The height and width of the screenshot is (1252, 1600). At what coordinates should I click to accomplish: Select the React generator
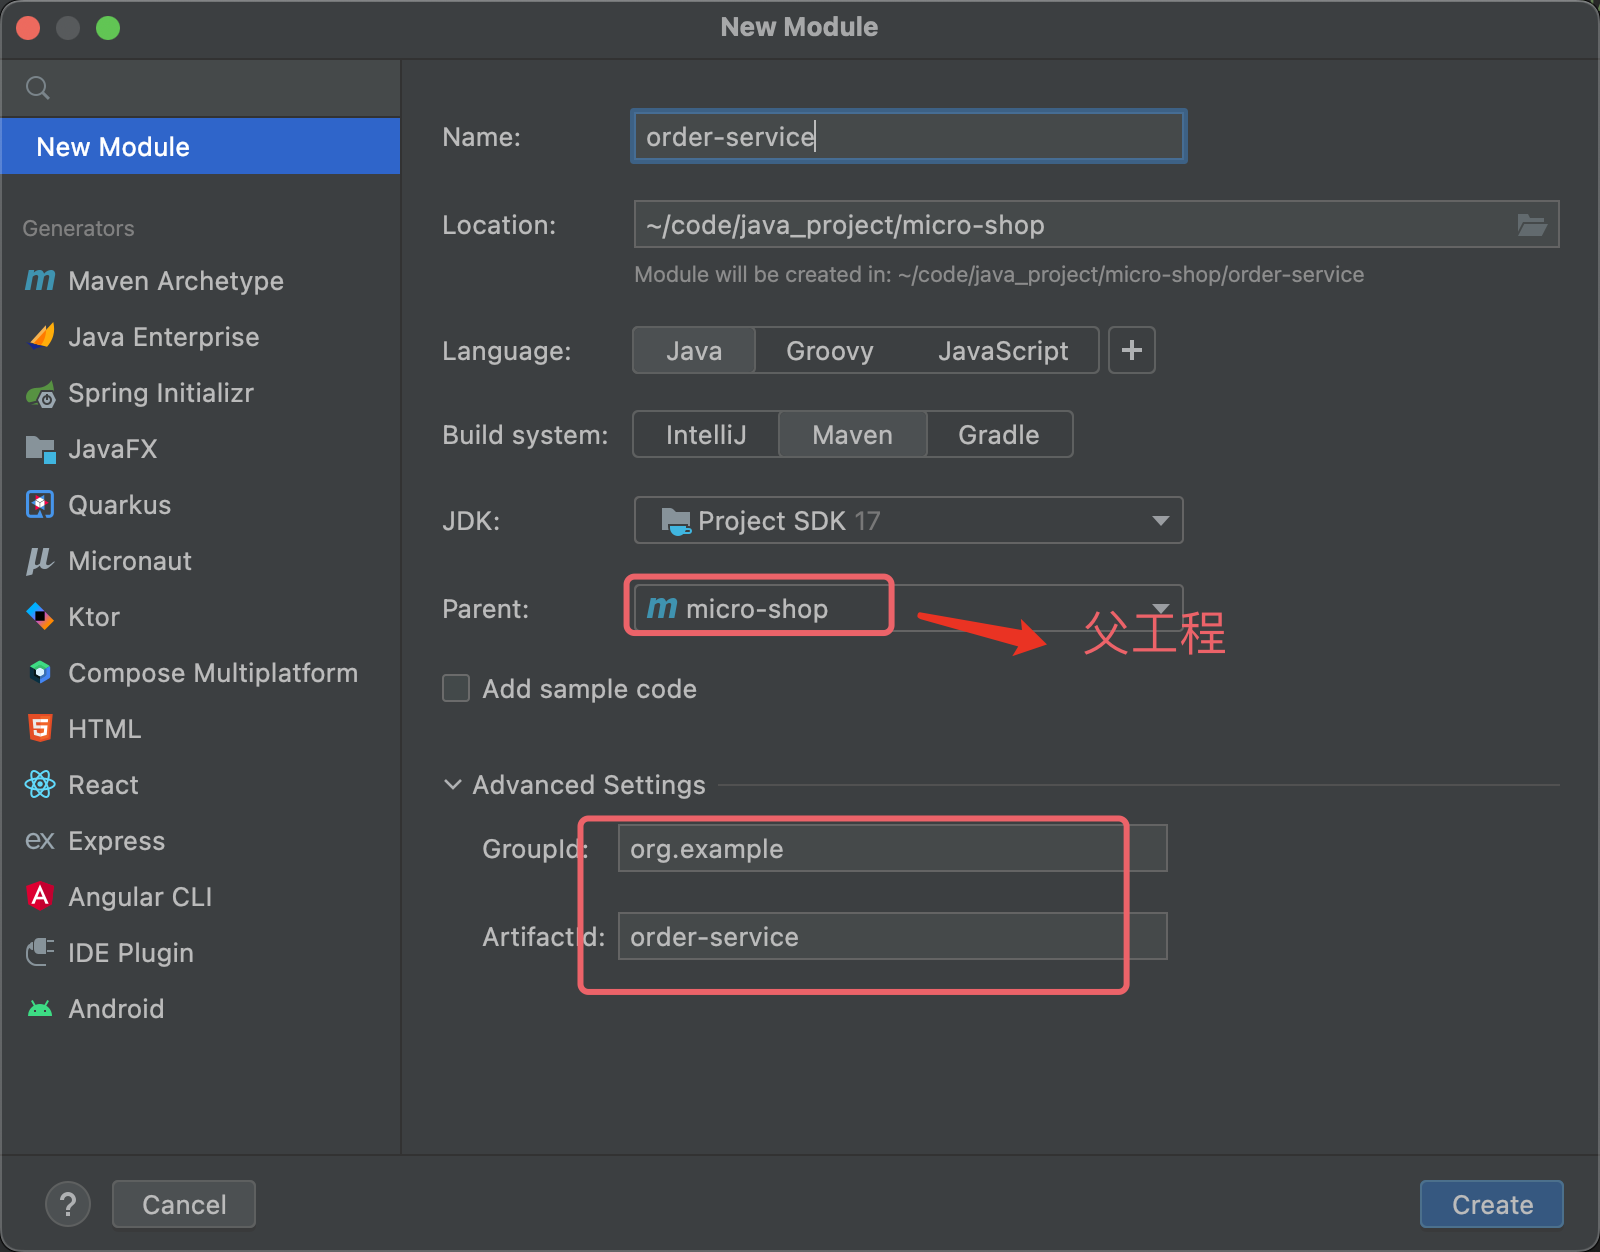click(201, 785)
